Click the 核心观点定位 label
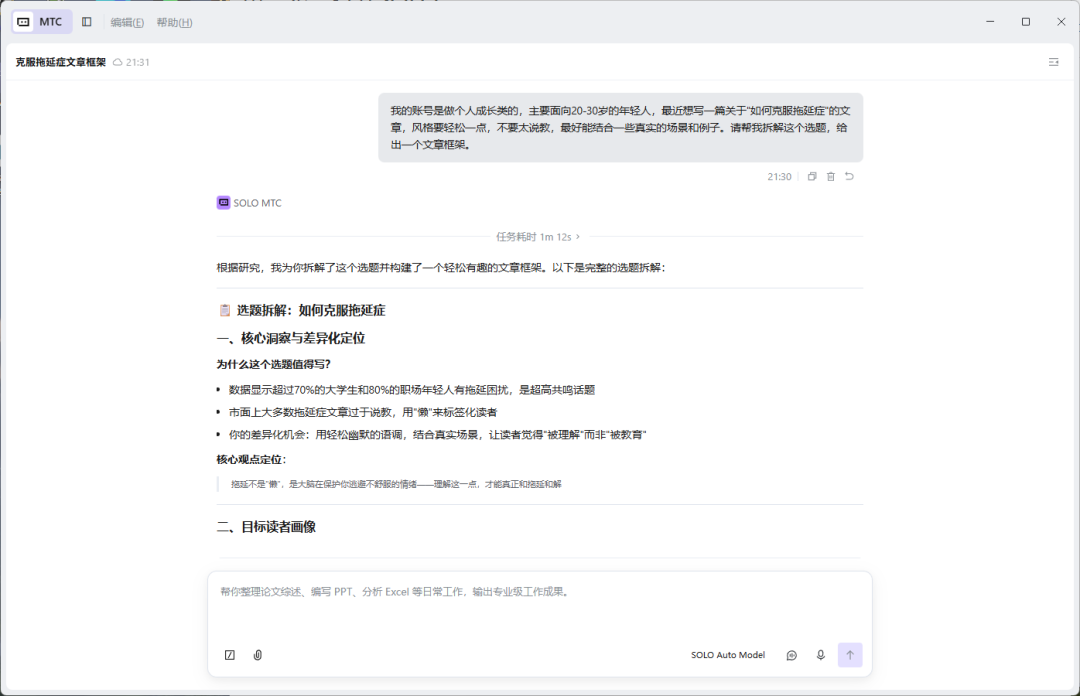 pos(251,460)
